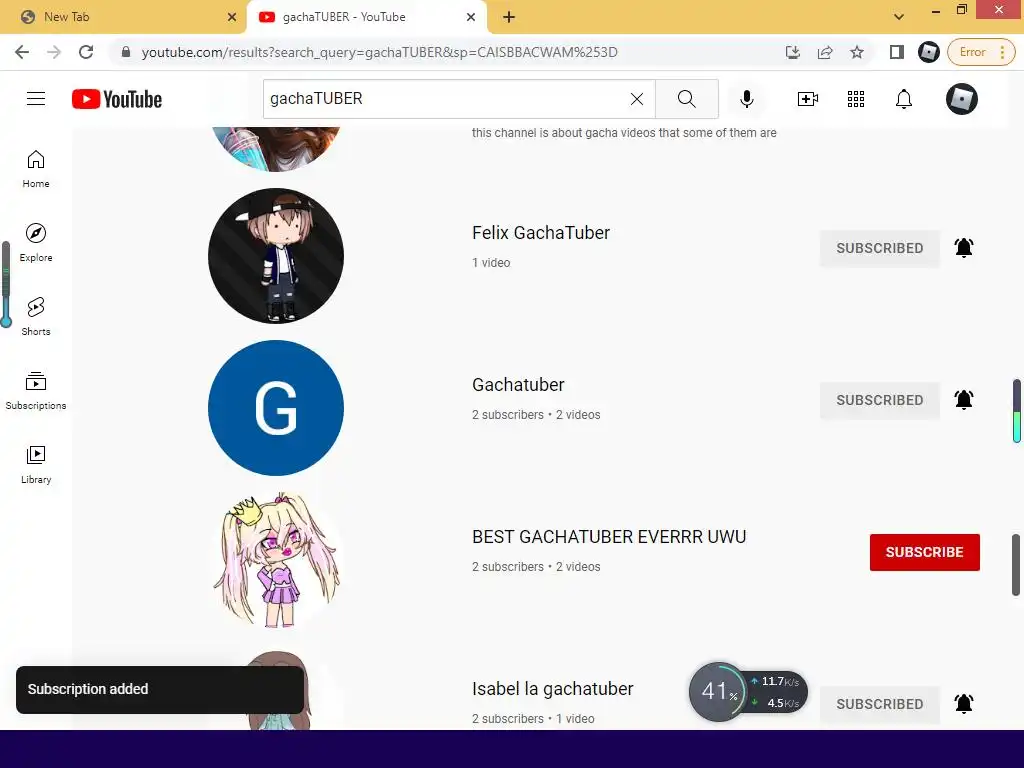
Task: Close the gachaTUBER - YouTube tab
Action: [x=471, y=17]
